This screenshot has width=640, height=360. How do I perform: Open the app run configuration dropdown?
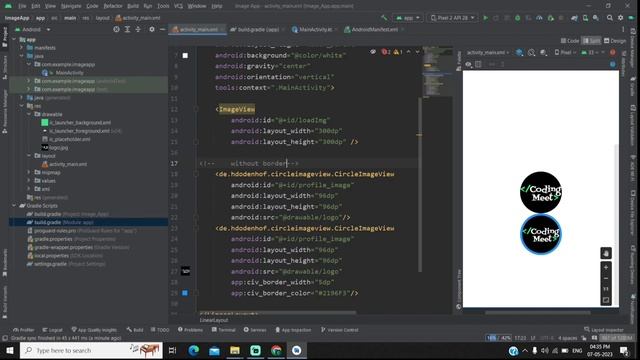pyautogui.click(x=408, y=18)
